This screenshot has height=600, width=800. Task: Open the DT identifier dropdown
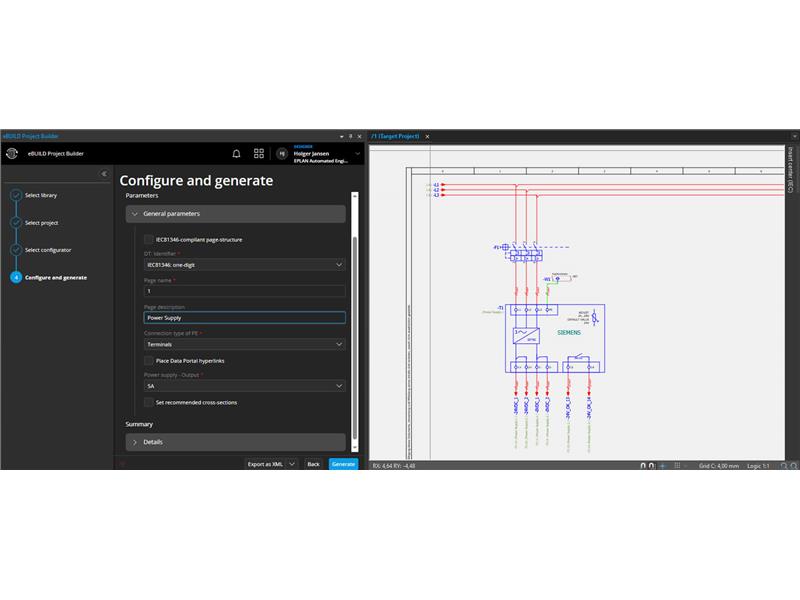244,265
